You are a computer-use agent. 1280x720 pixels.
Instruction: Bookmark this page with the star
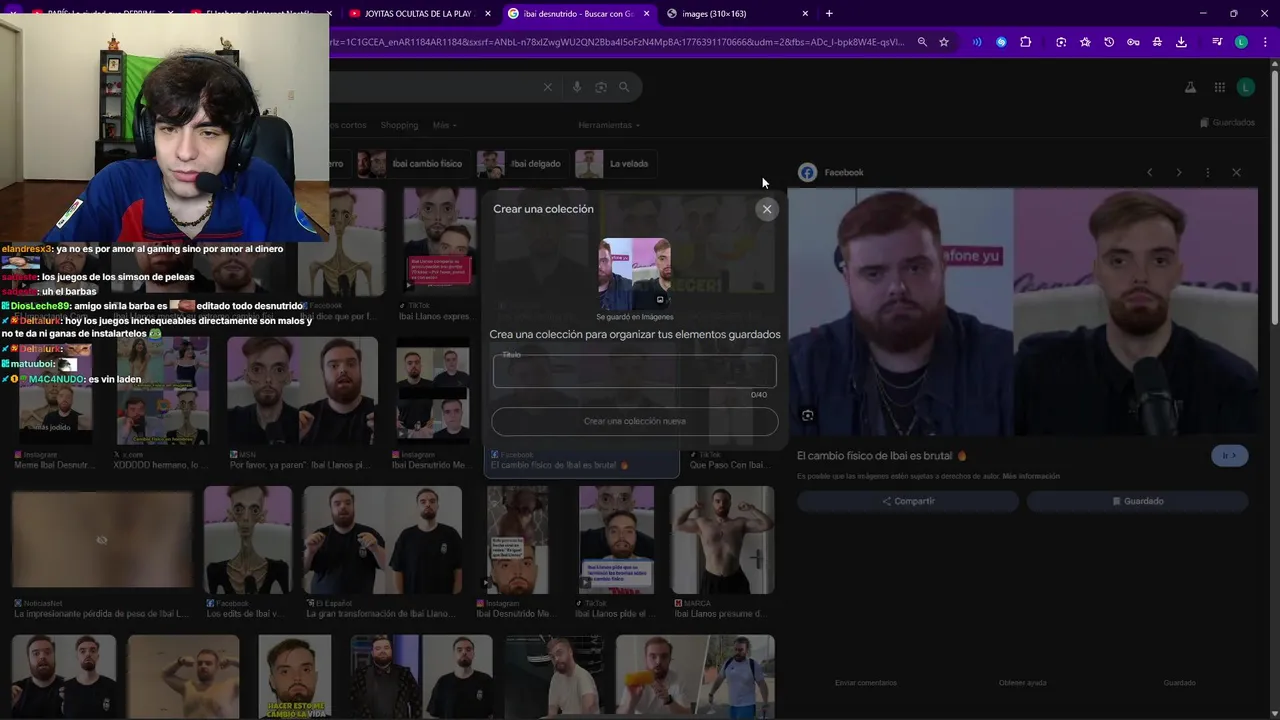(x=944, y=42)
